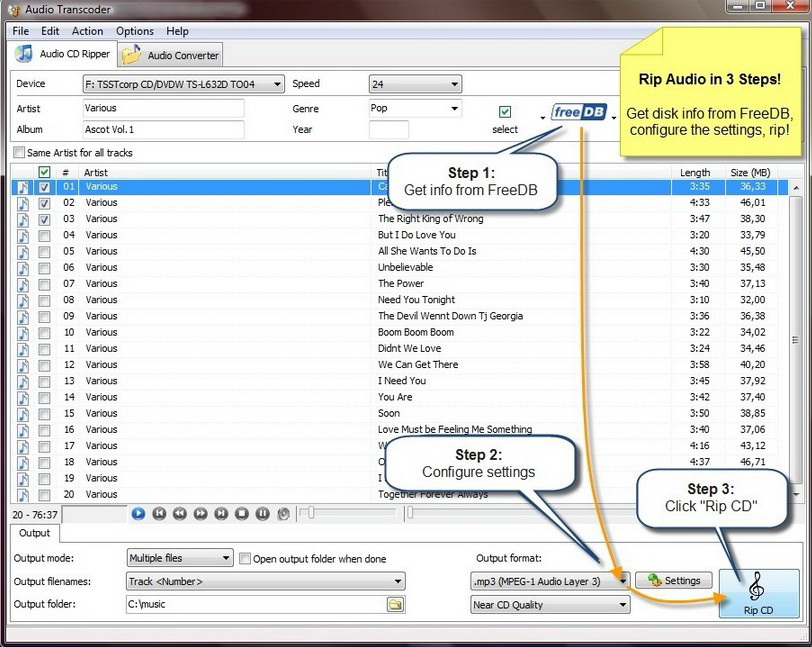Open the Action menu
812x647 pixels.
[88, 31]
